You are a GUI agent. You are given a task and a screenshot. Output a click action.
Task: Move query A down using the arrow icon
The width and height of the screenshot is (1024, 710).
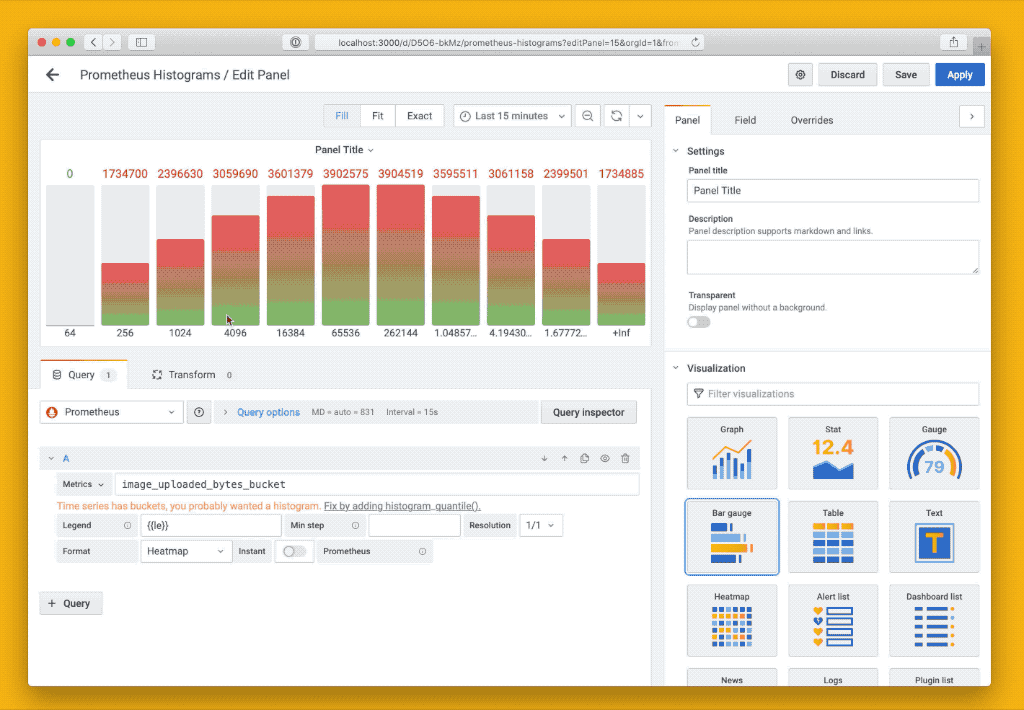[x=544, y=458]
